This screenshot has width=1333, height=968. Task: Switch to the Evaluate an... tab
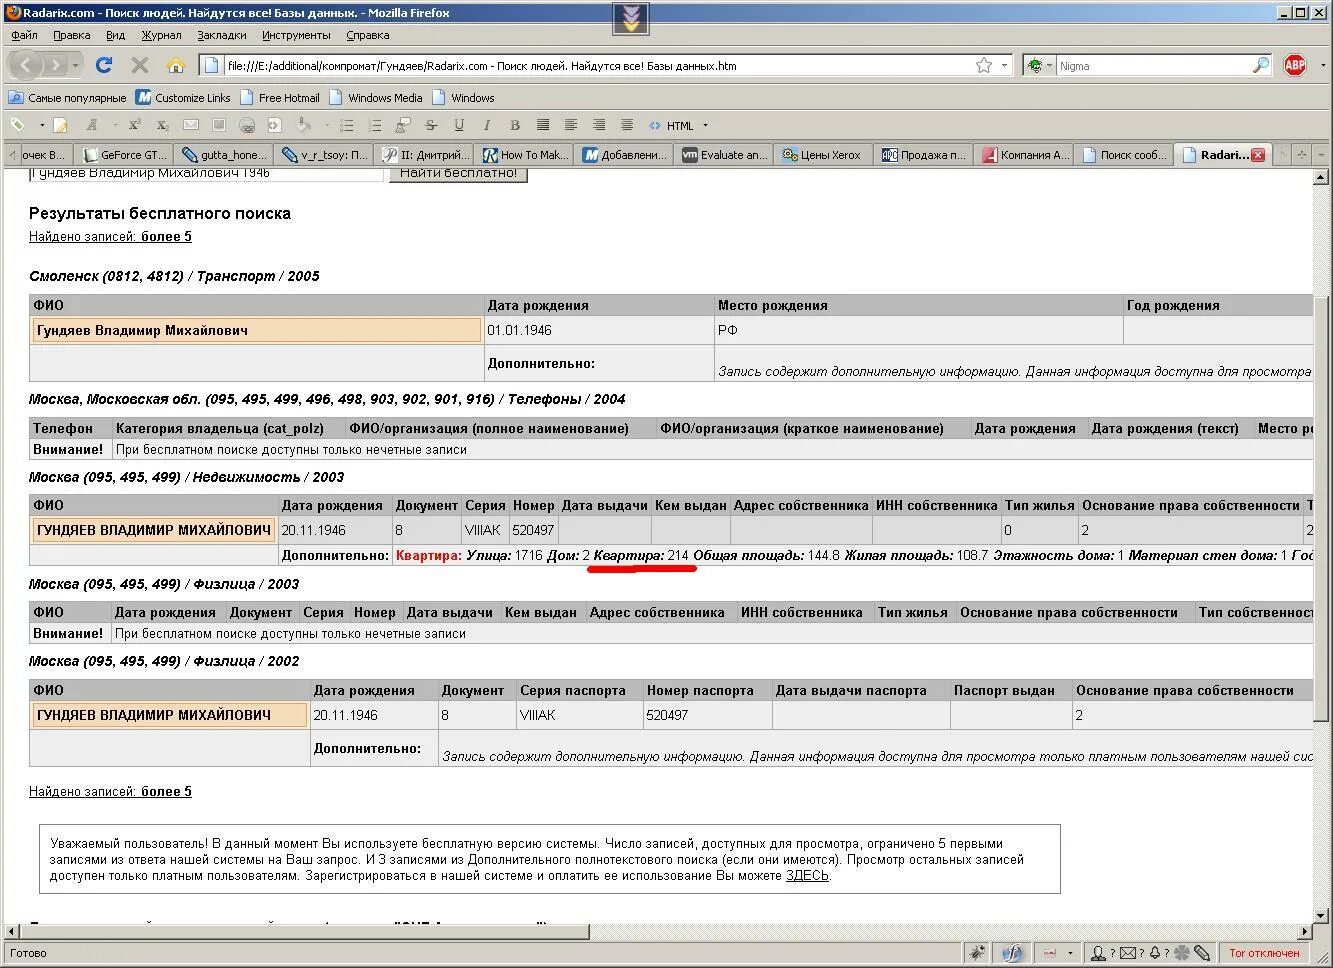coord(726,155)
